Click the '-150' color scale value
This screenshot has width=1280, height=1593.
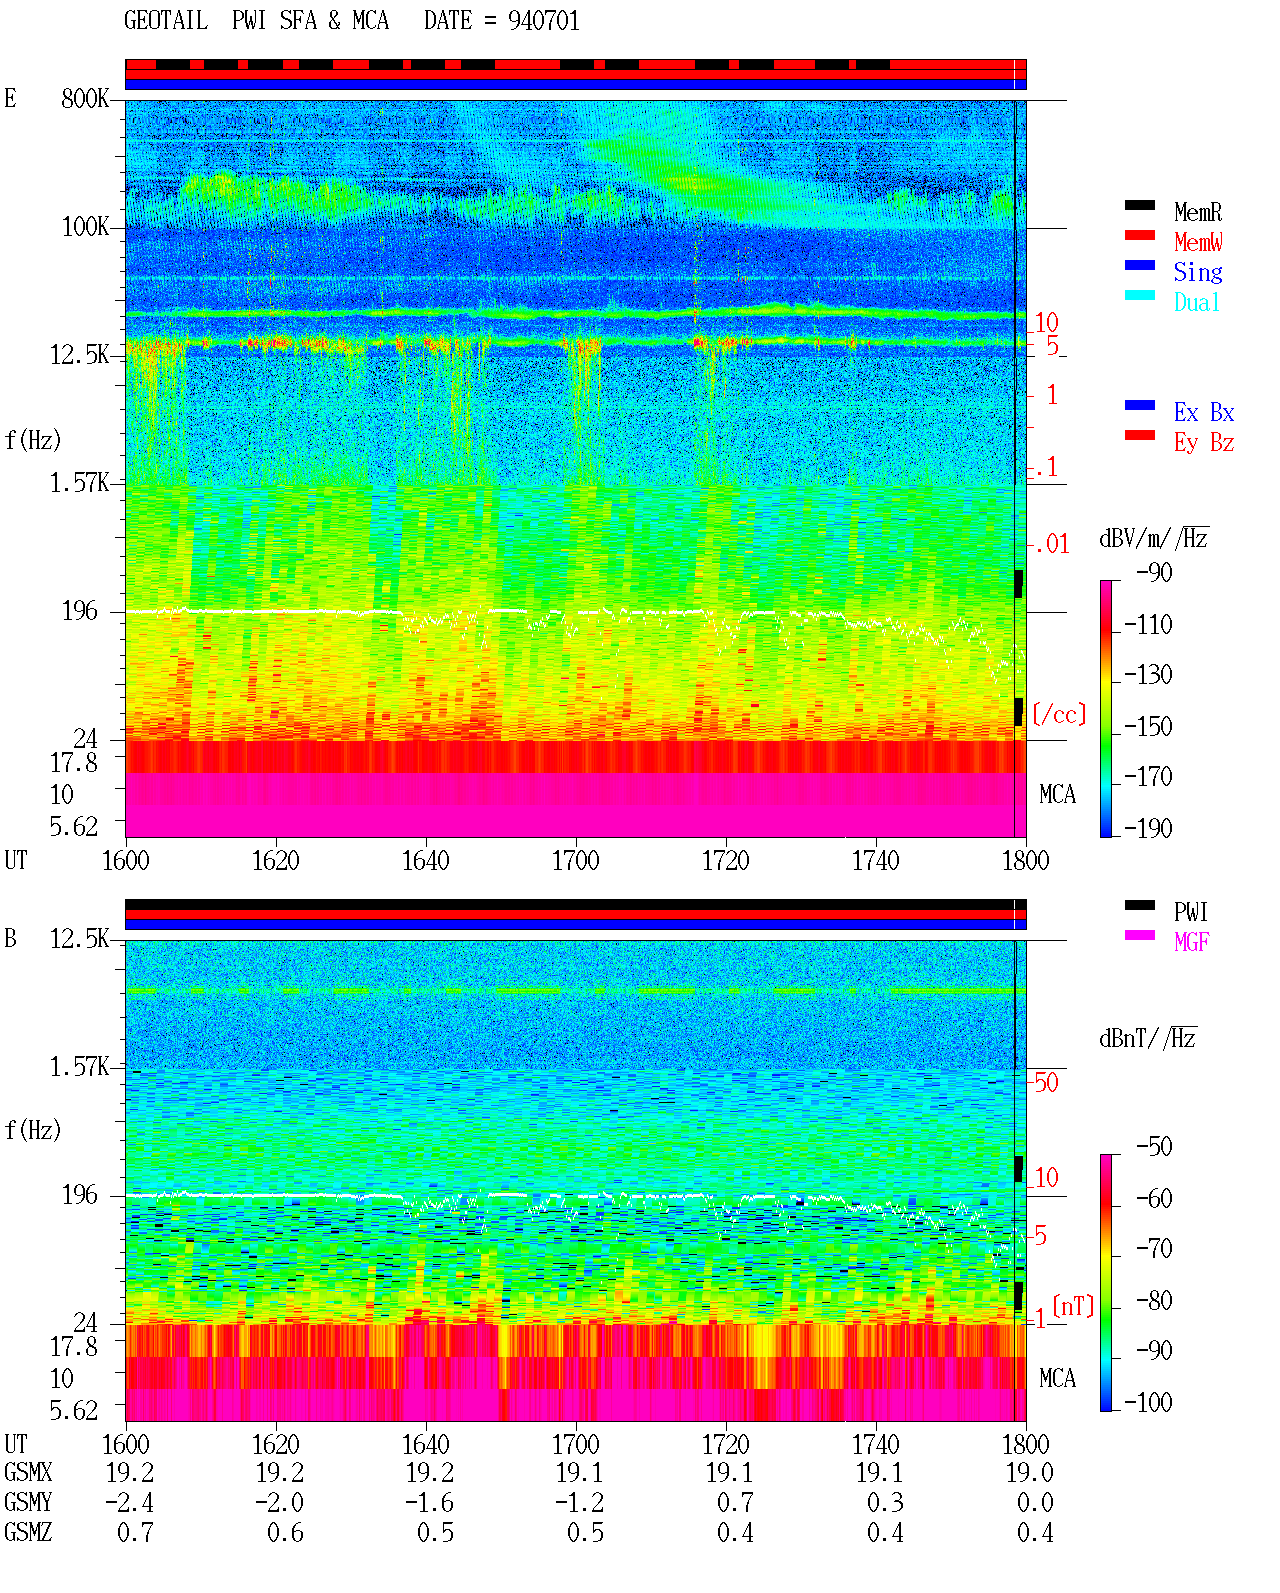coord(1148,727)
